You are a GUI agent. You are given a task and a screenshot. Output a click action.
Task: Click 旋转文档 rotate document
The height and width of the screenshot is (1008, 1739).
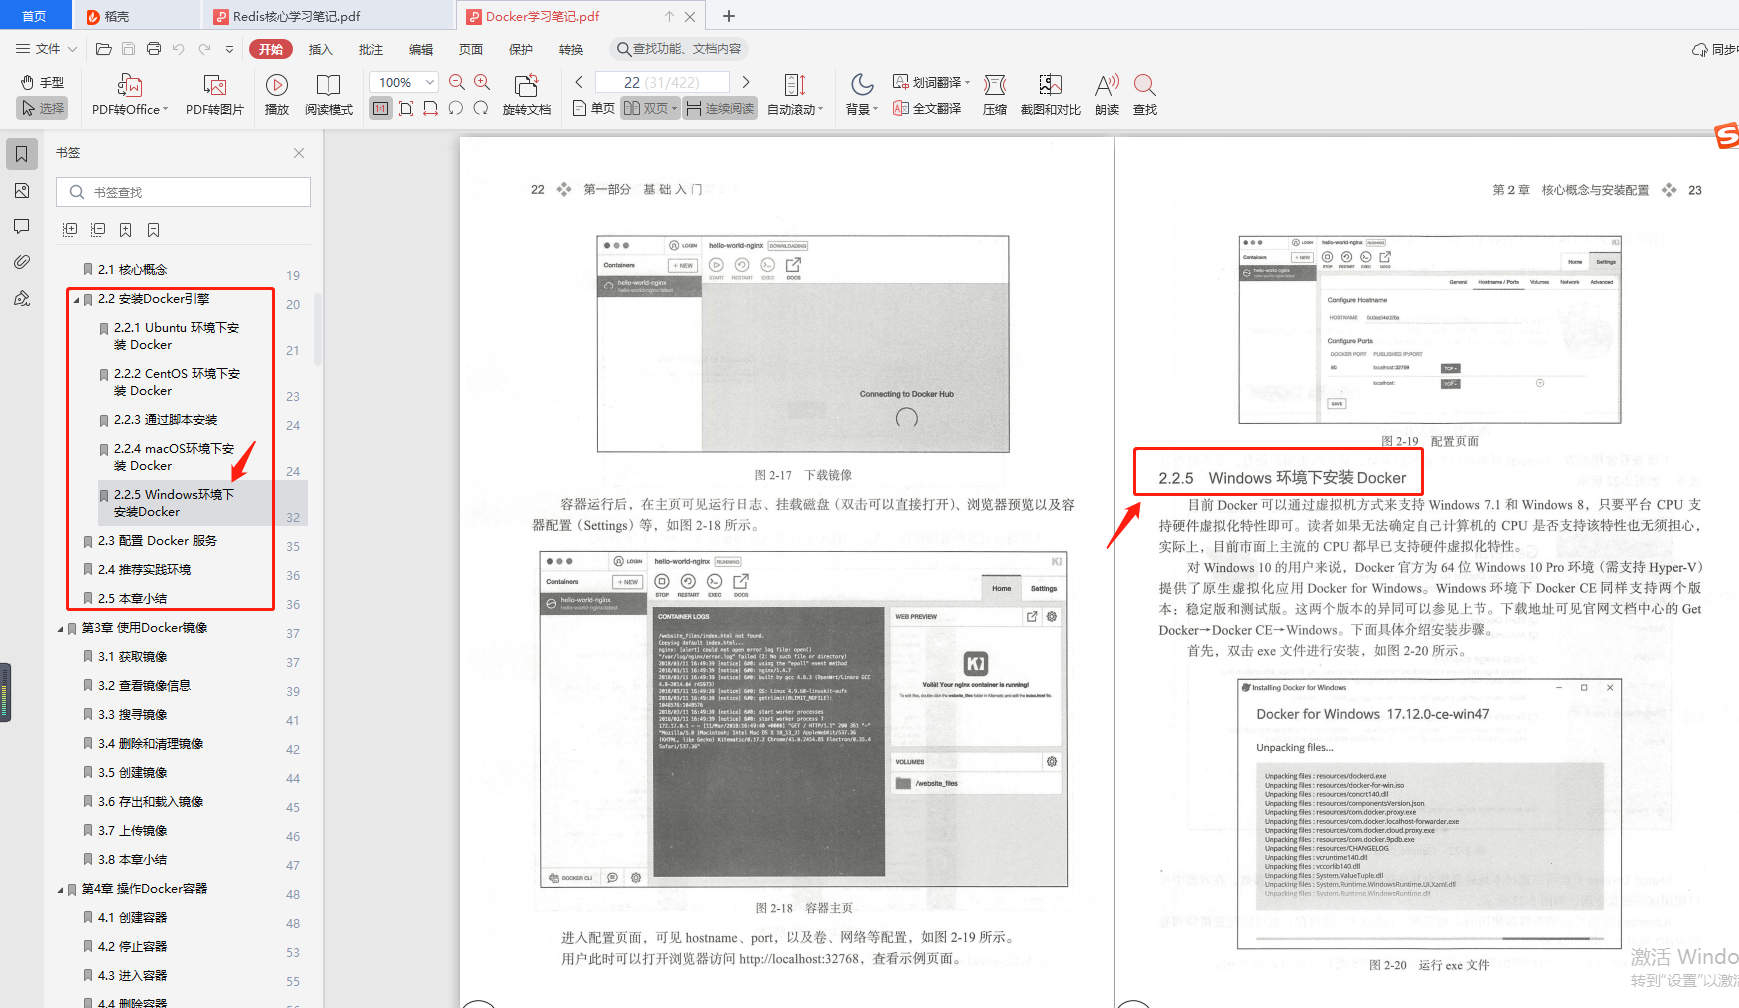click(527, 95)
